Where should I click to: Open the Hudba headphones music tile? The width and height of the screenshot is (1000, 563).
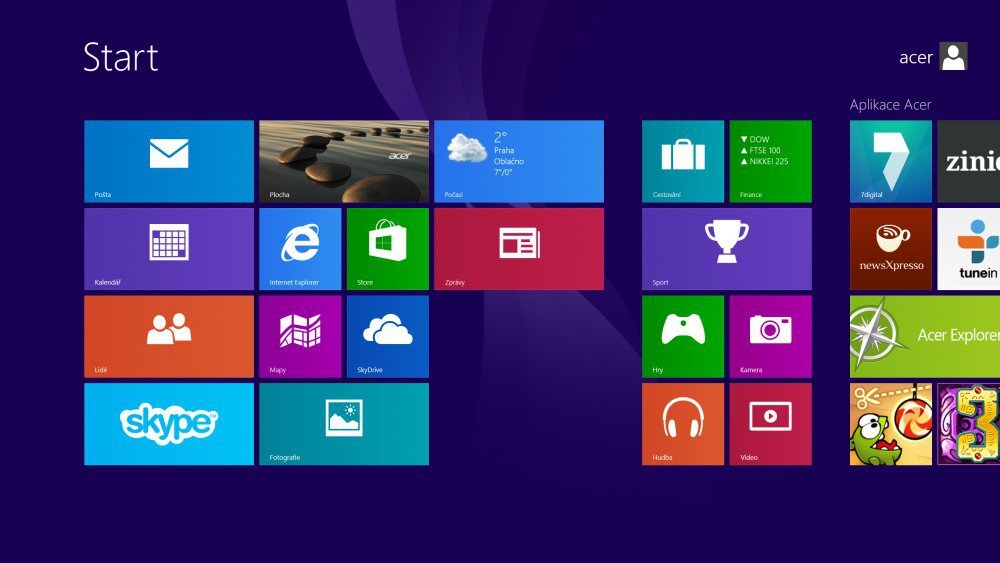point(682,423)
